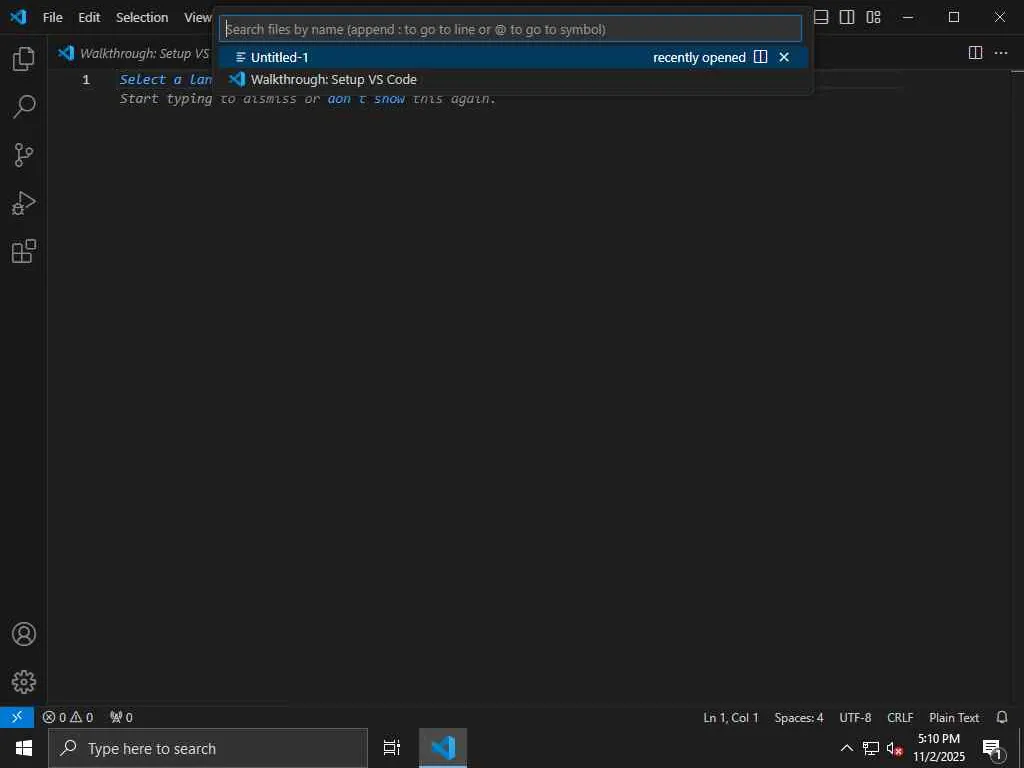This screenshot has height=768, width=1024.
Task: Split the editor right
Action: click(975, 53)
